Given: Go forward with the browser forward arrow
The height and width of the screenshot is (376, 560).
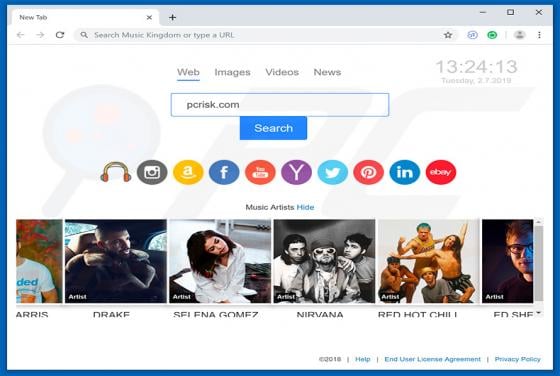Looking at the screenshot, I should click(x=40, y=35).
